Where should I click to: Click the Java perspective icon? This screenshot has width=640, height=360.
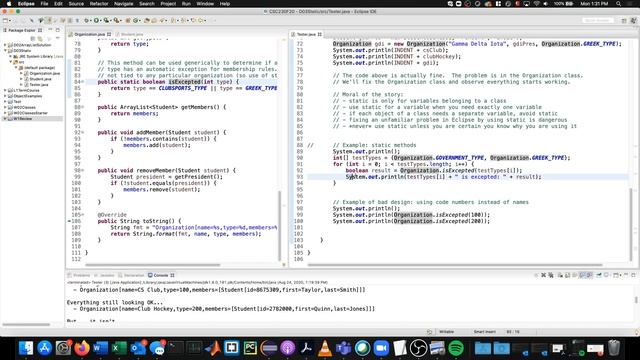click(x=633, y=20)
